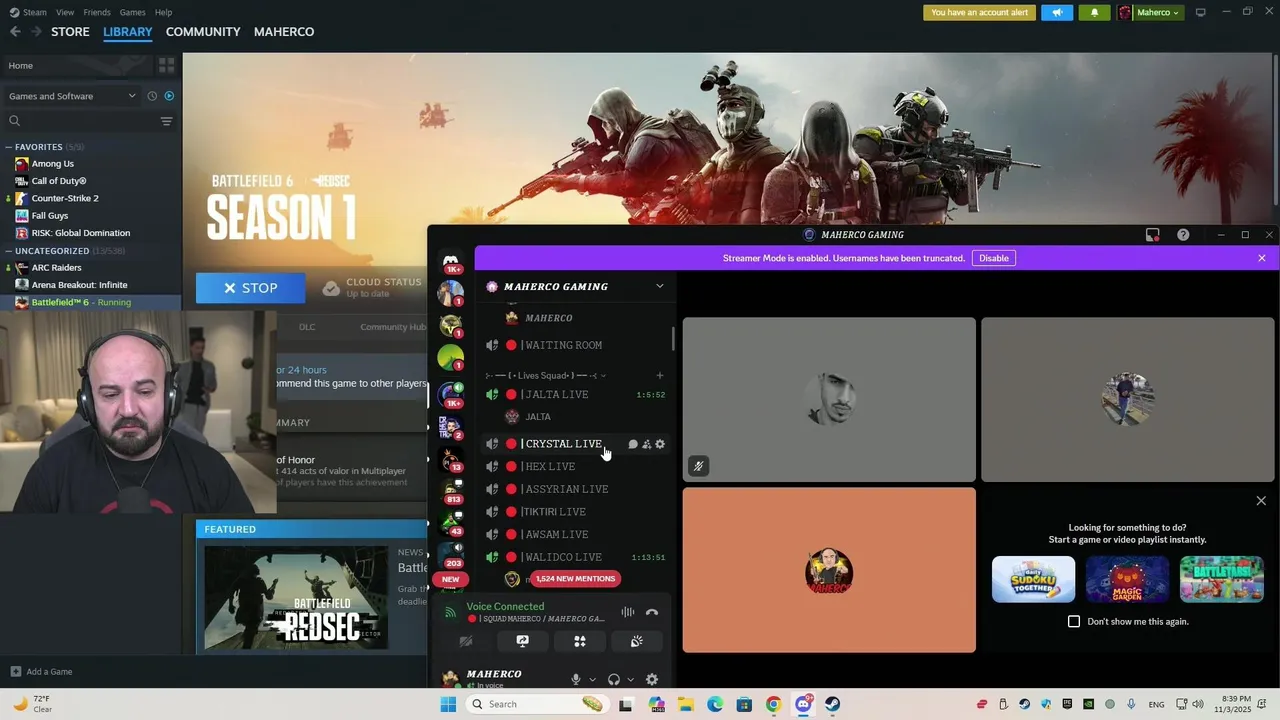Toggle Discord camera on
This screenshot has width=1280, height=720.
coord(465,641)
